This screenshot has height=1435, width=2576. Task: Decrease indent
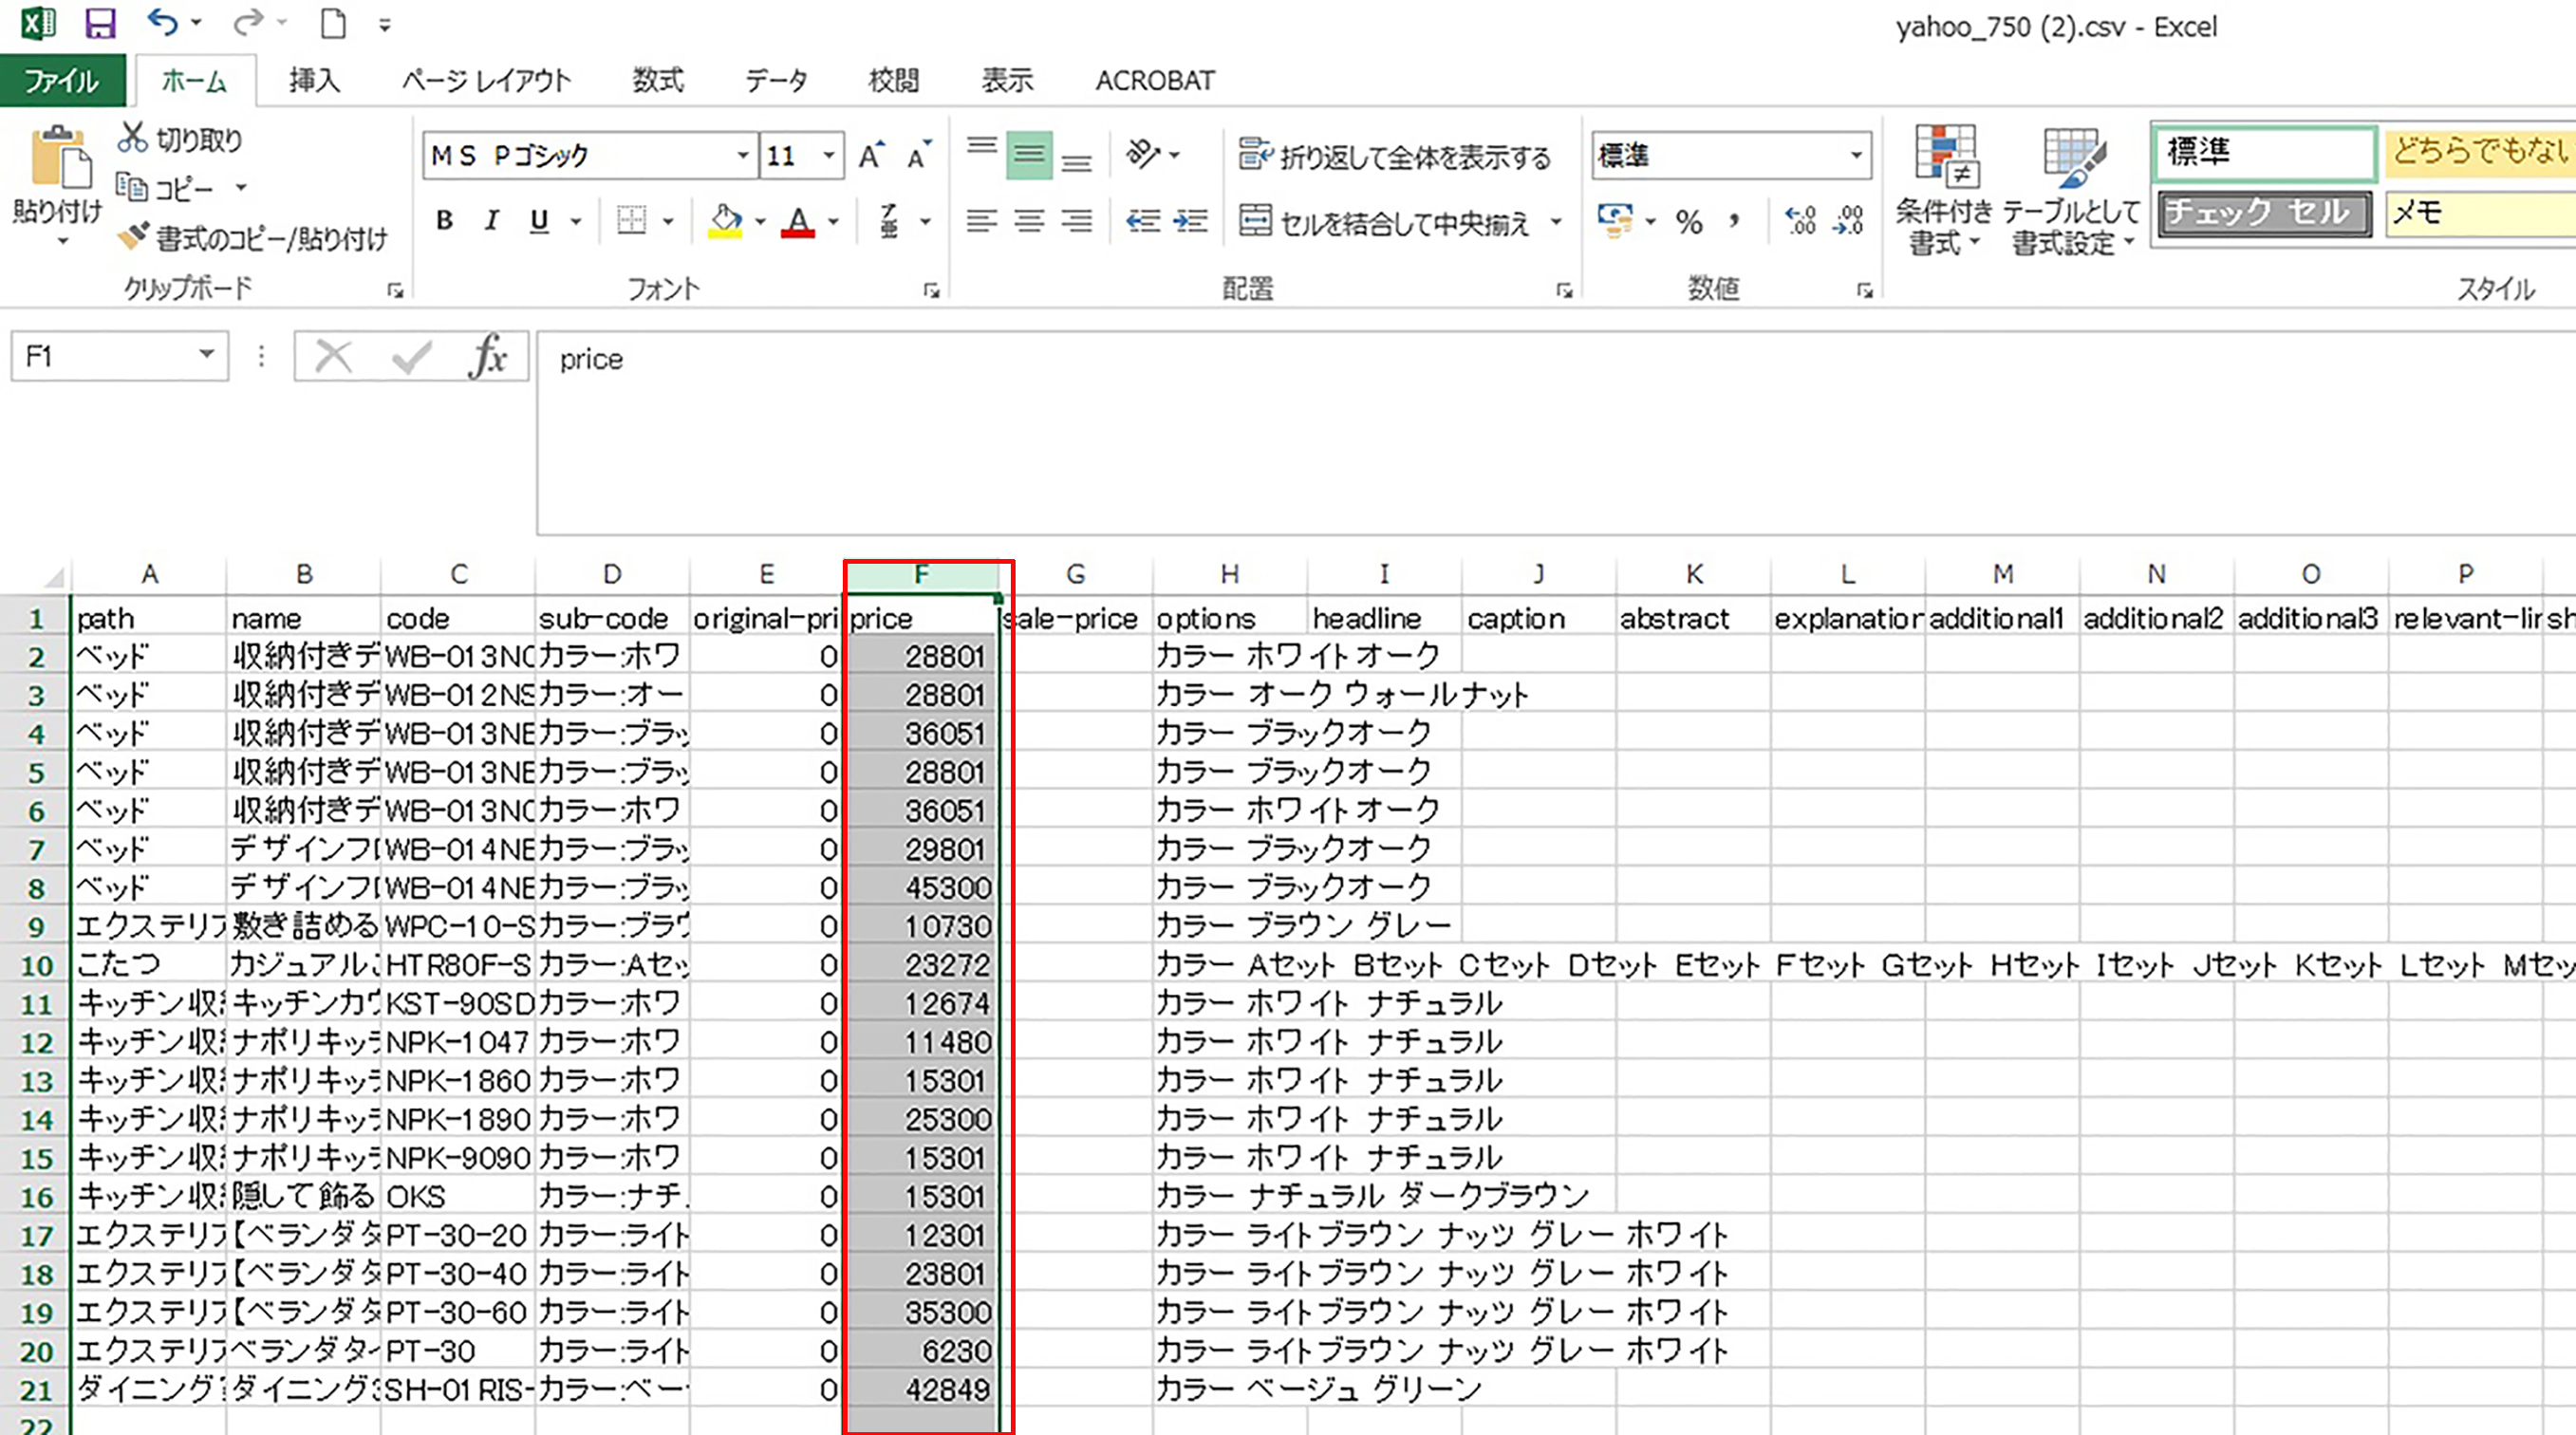[1143, 221]
